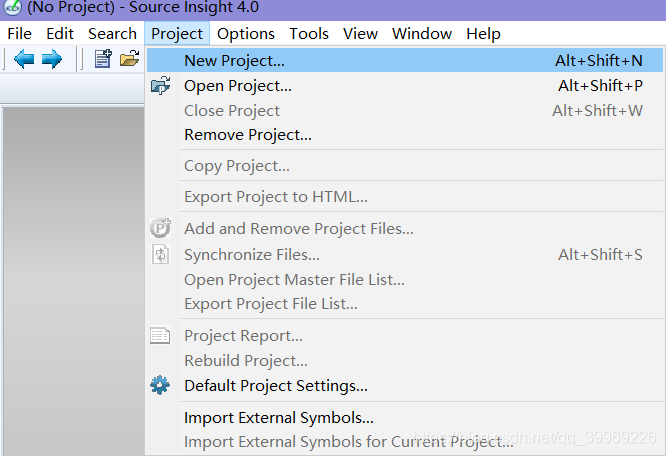Screen dimensions: 666x456
Task: Click the Default Project Settings gear icon
Action: click(x=160, y=385)
